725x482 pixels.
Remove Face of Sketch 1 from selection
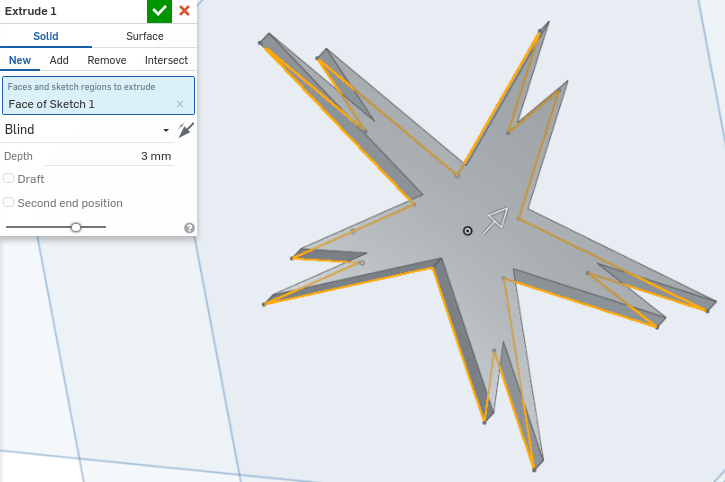(180, 105)
